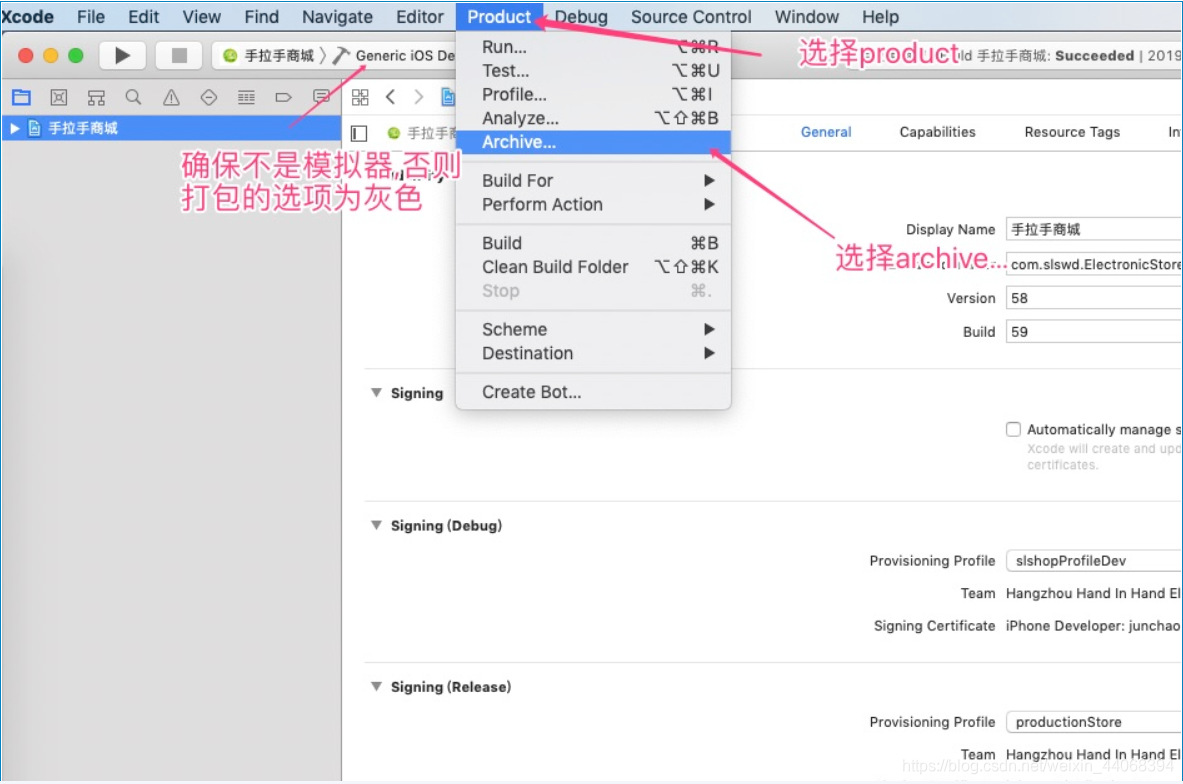The width and height of the screenshot is (1183, 784).
Task: Open the Build For submenu
Action: click(x=593, y=180)
